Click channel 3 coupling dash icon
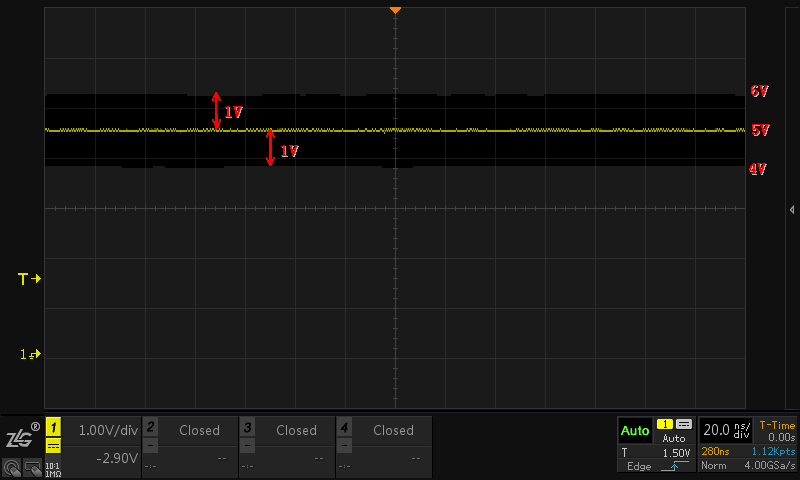Image resolution: width=800 pixels, height=480 pixels. 247,446
